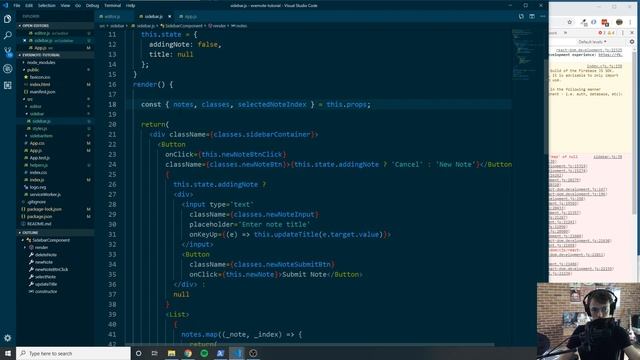
Task: Open the Windows Start menu
Action: [x=8, y=353]
